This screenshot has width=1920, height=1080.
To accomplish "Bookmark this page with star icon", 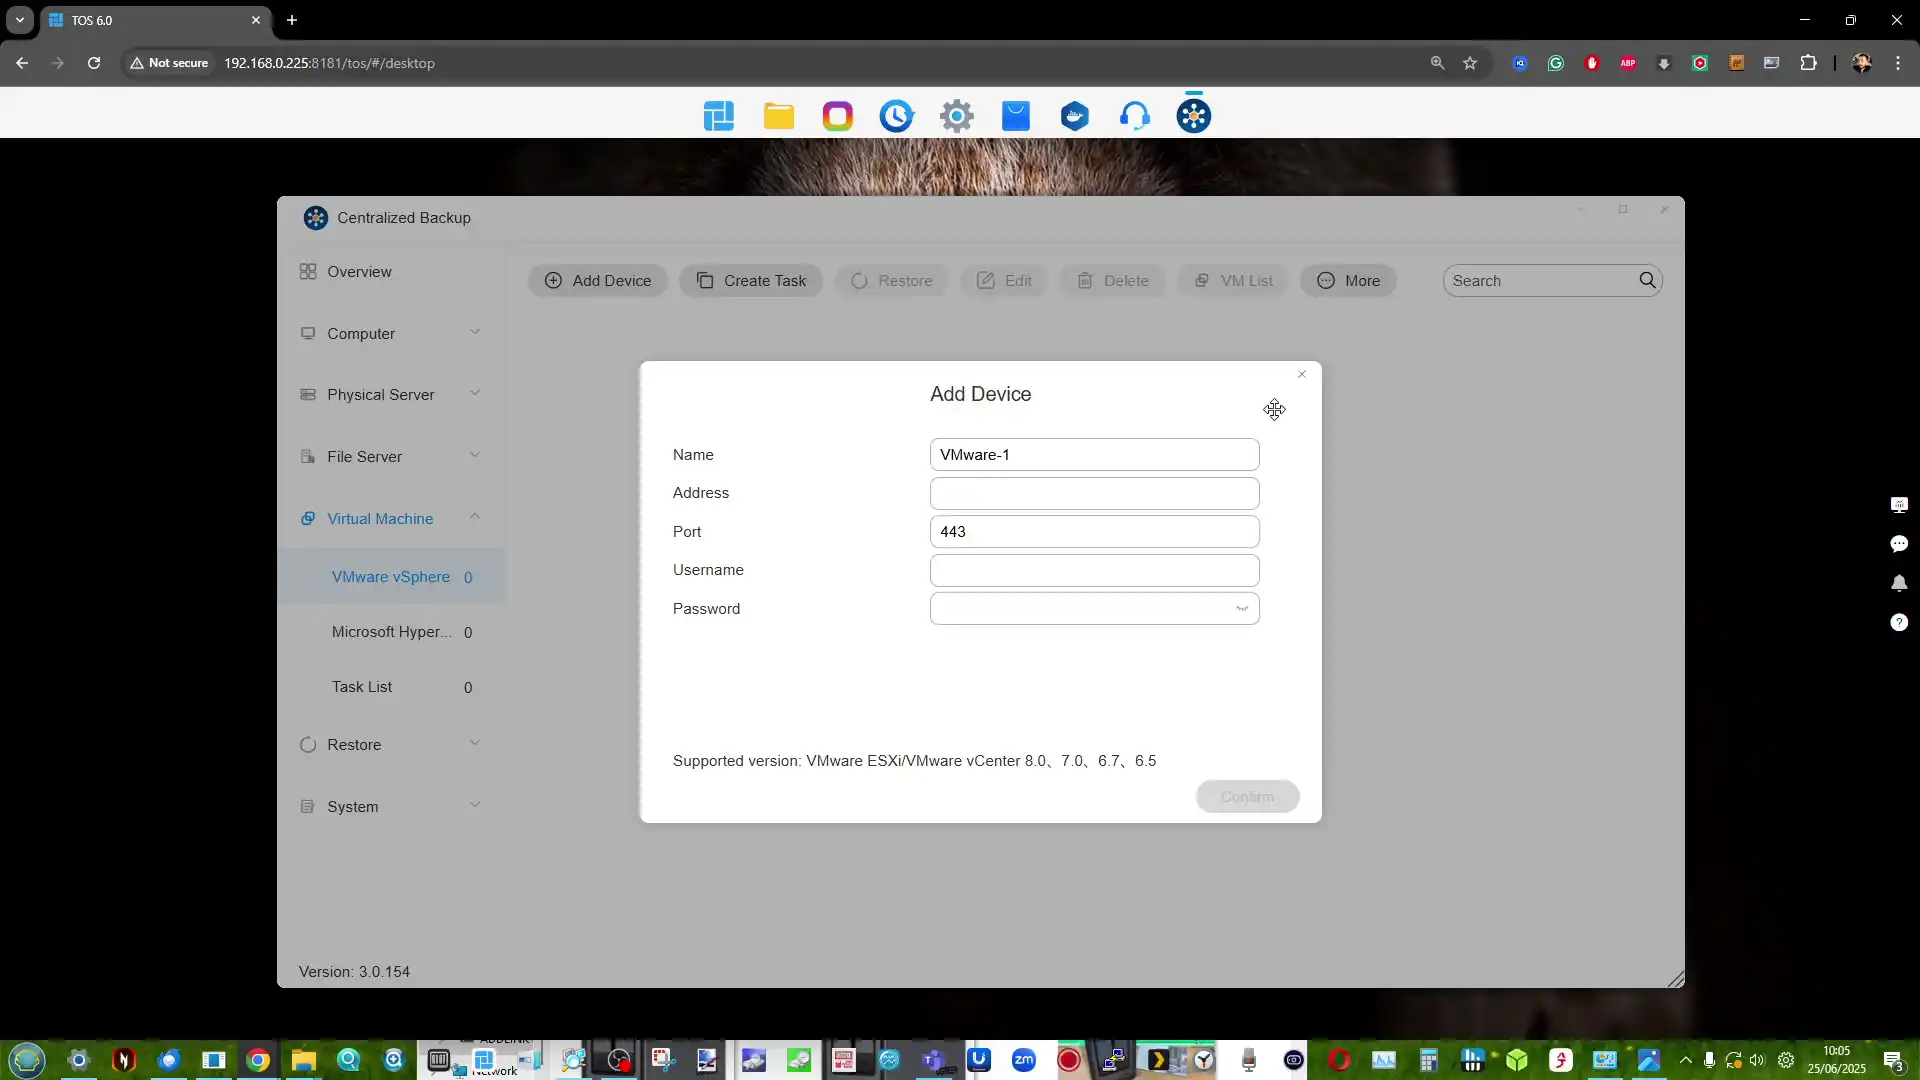I will (x=1470, y=63).
